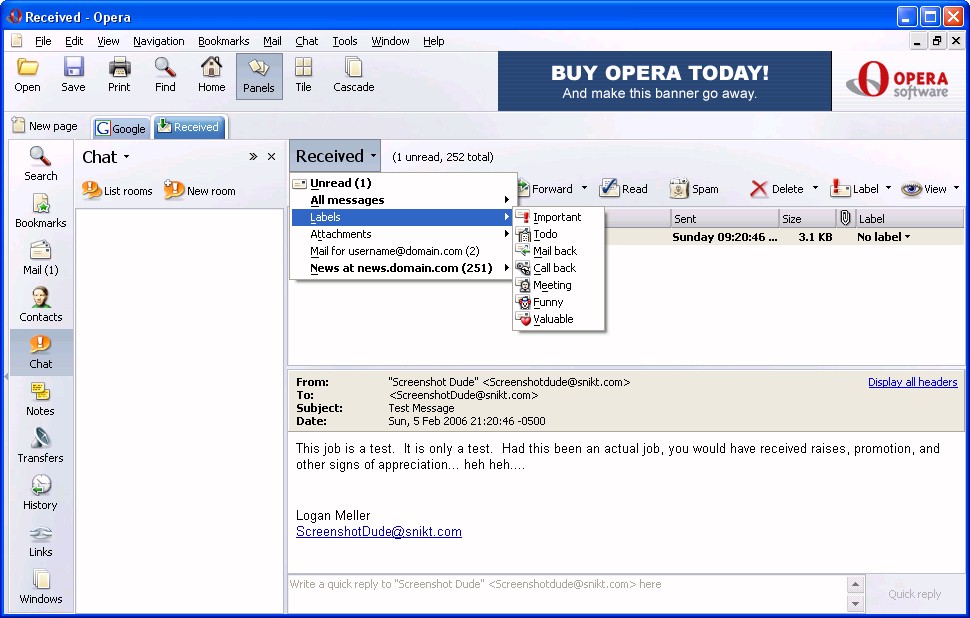Select Unread (1) in the menu
This screenshot has width=970, height=618.
[403, 183]
